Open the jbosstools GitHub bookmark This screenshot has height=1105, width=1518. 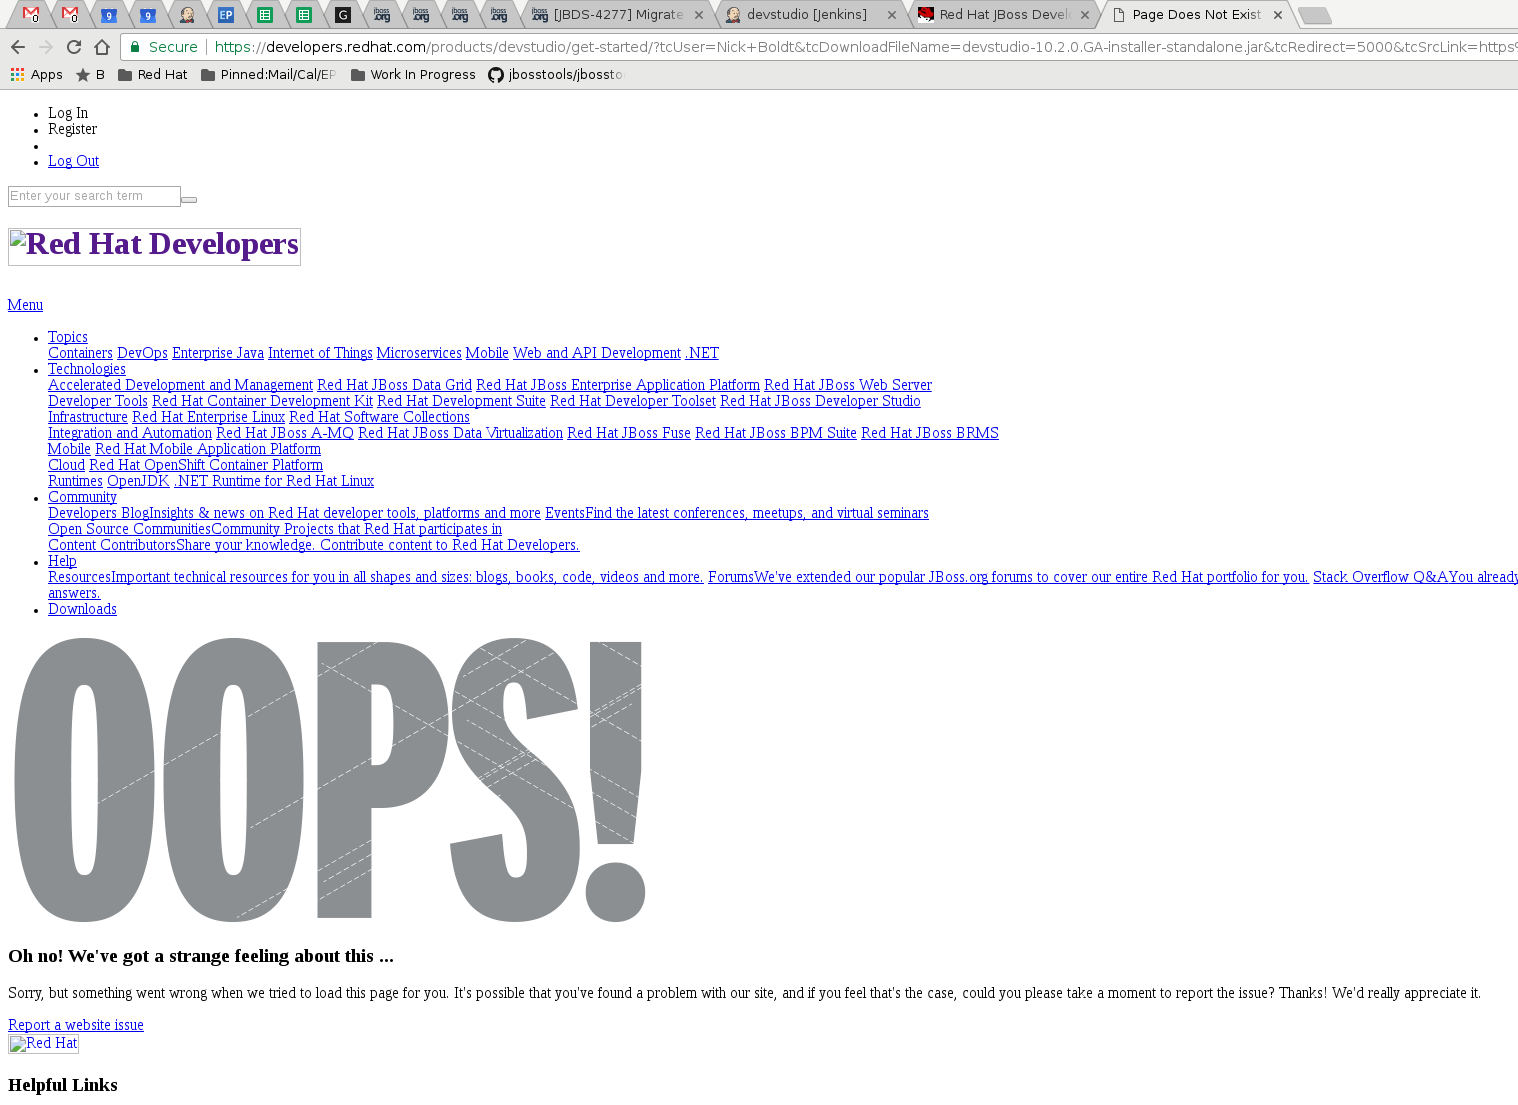(x=555, y=75)
